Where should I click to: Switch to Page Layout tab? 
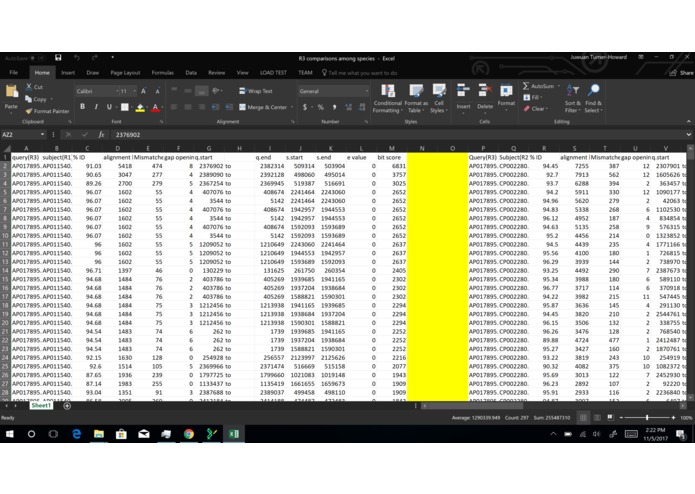pos(125,73)
